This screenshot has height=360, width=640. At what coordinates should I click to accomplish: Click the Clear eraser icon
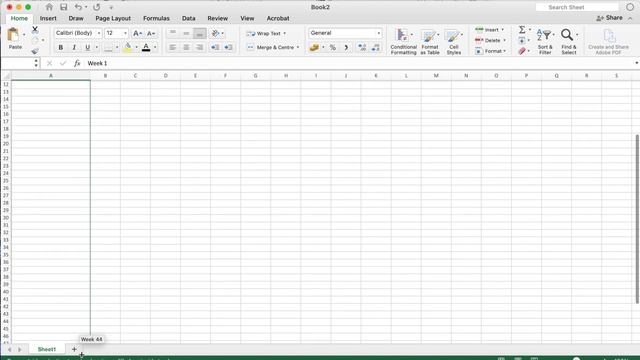point(522,51)
